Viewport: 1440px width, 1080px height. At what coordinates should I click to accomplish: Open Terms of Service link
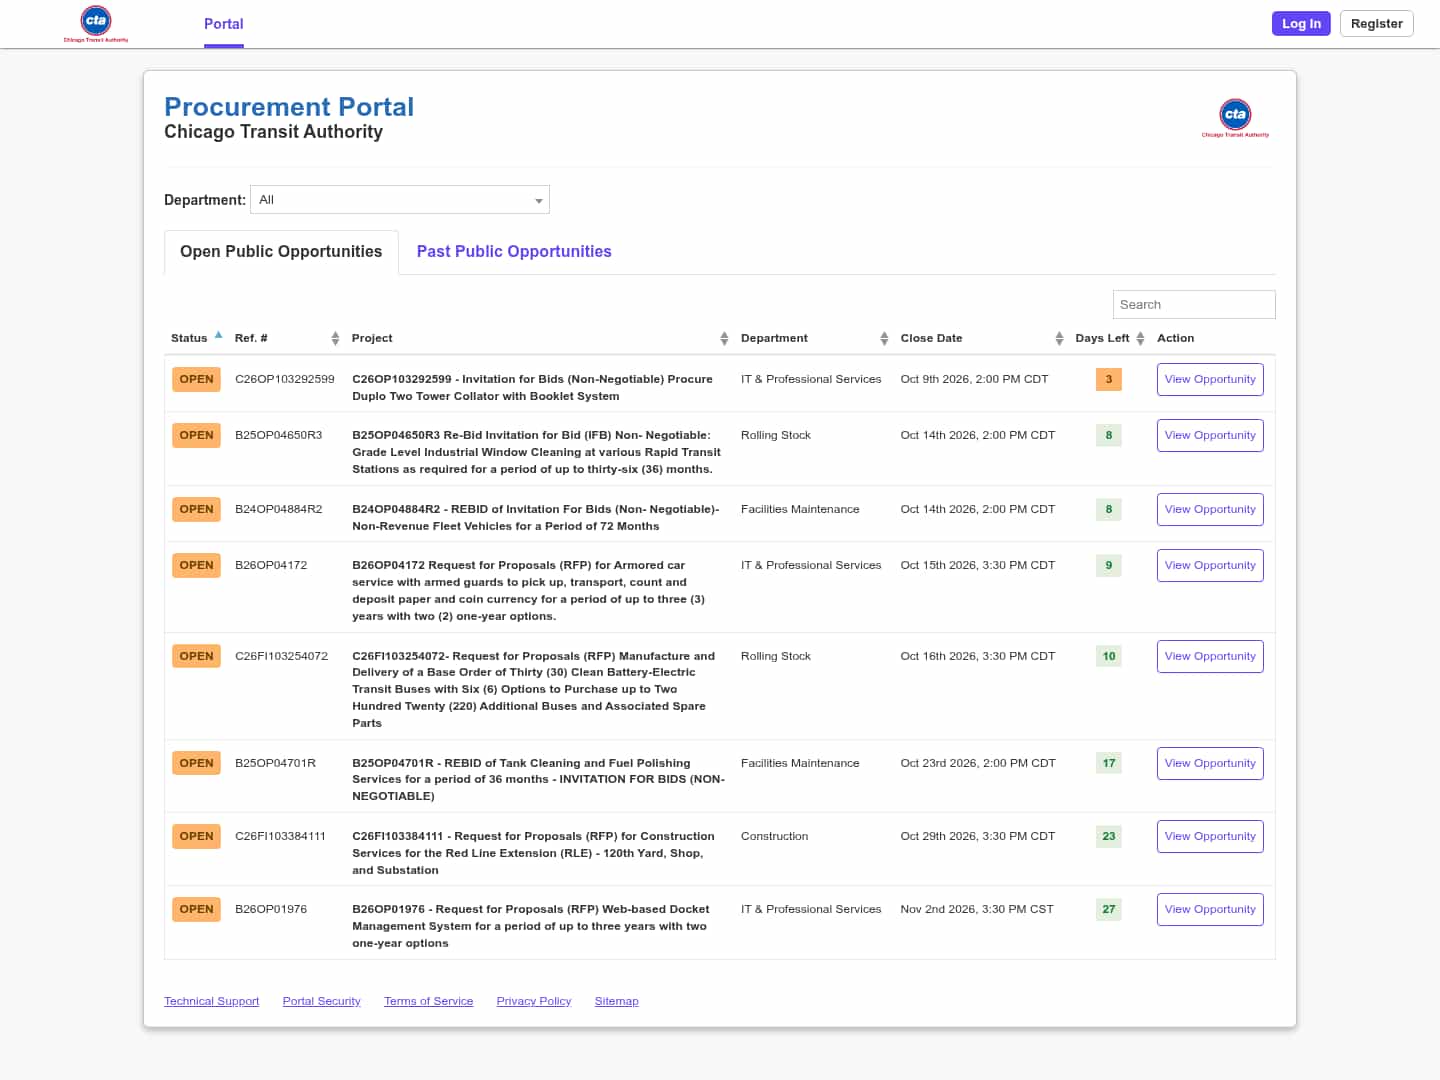point(428,1002)
